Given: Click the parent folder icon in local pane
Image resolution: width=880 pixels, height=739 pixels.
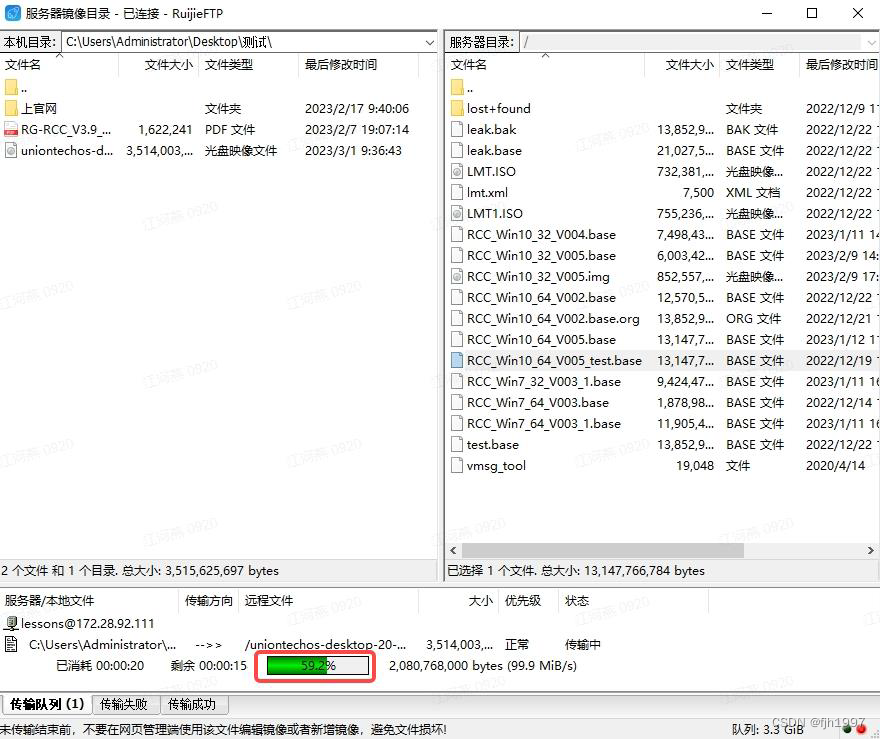Looking at the screenshot, I should click(11, 87).
